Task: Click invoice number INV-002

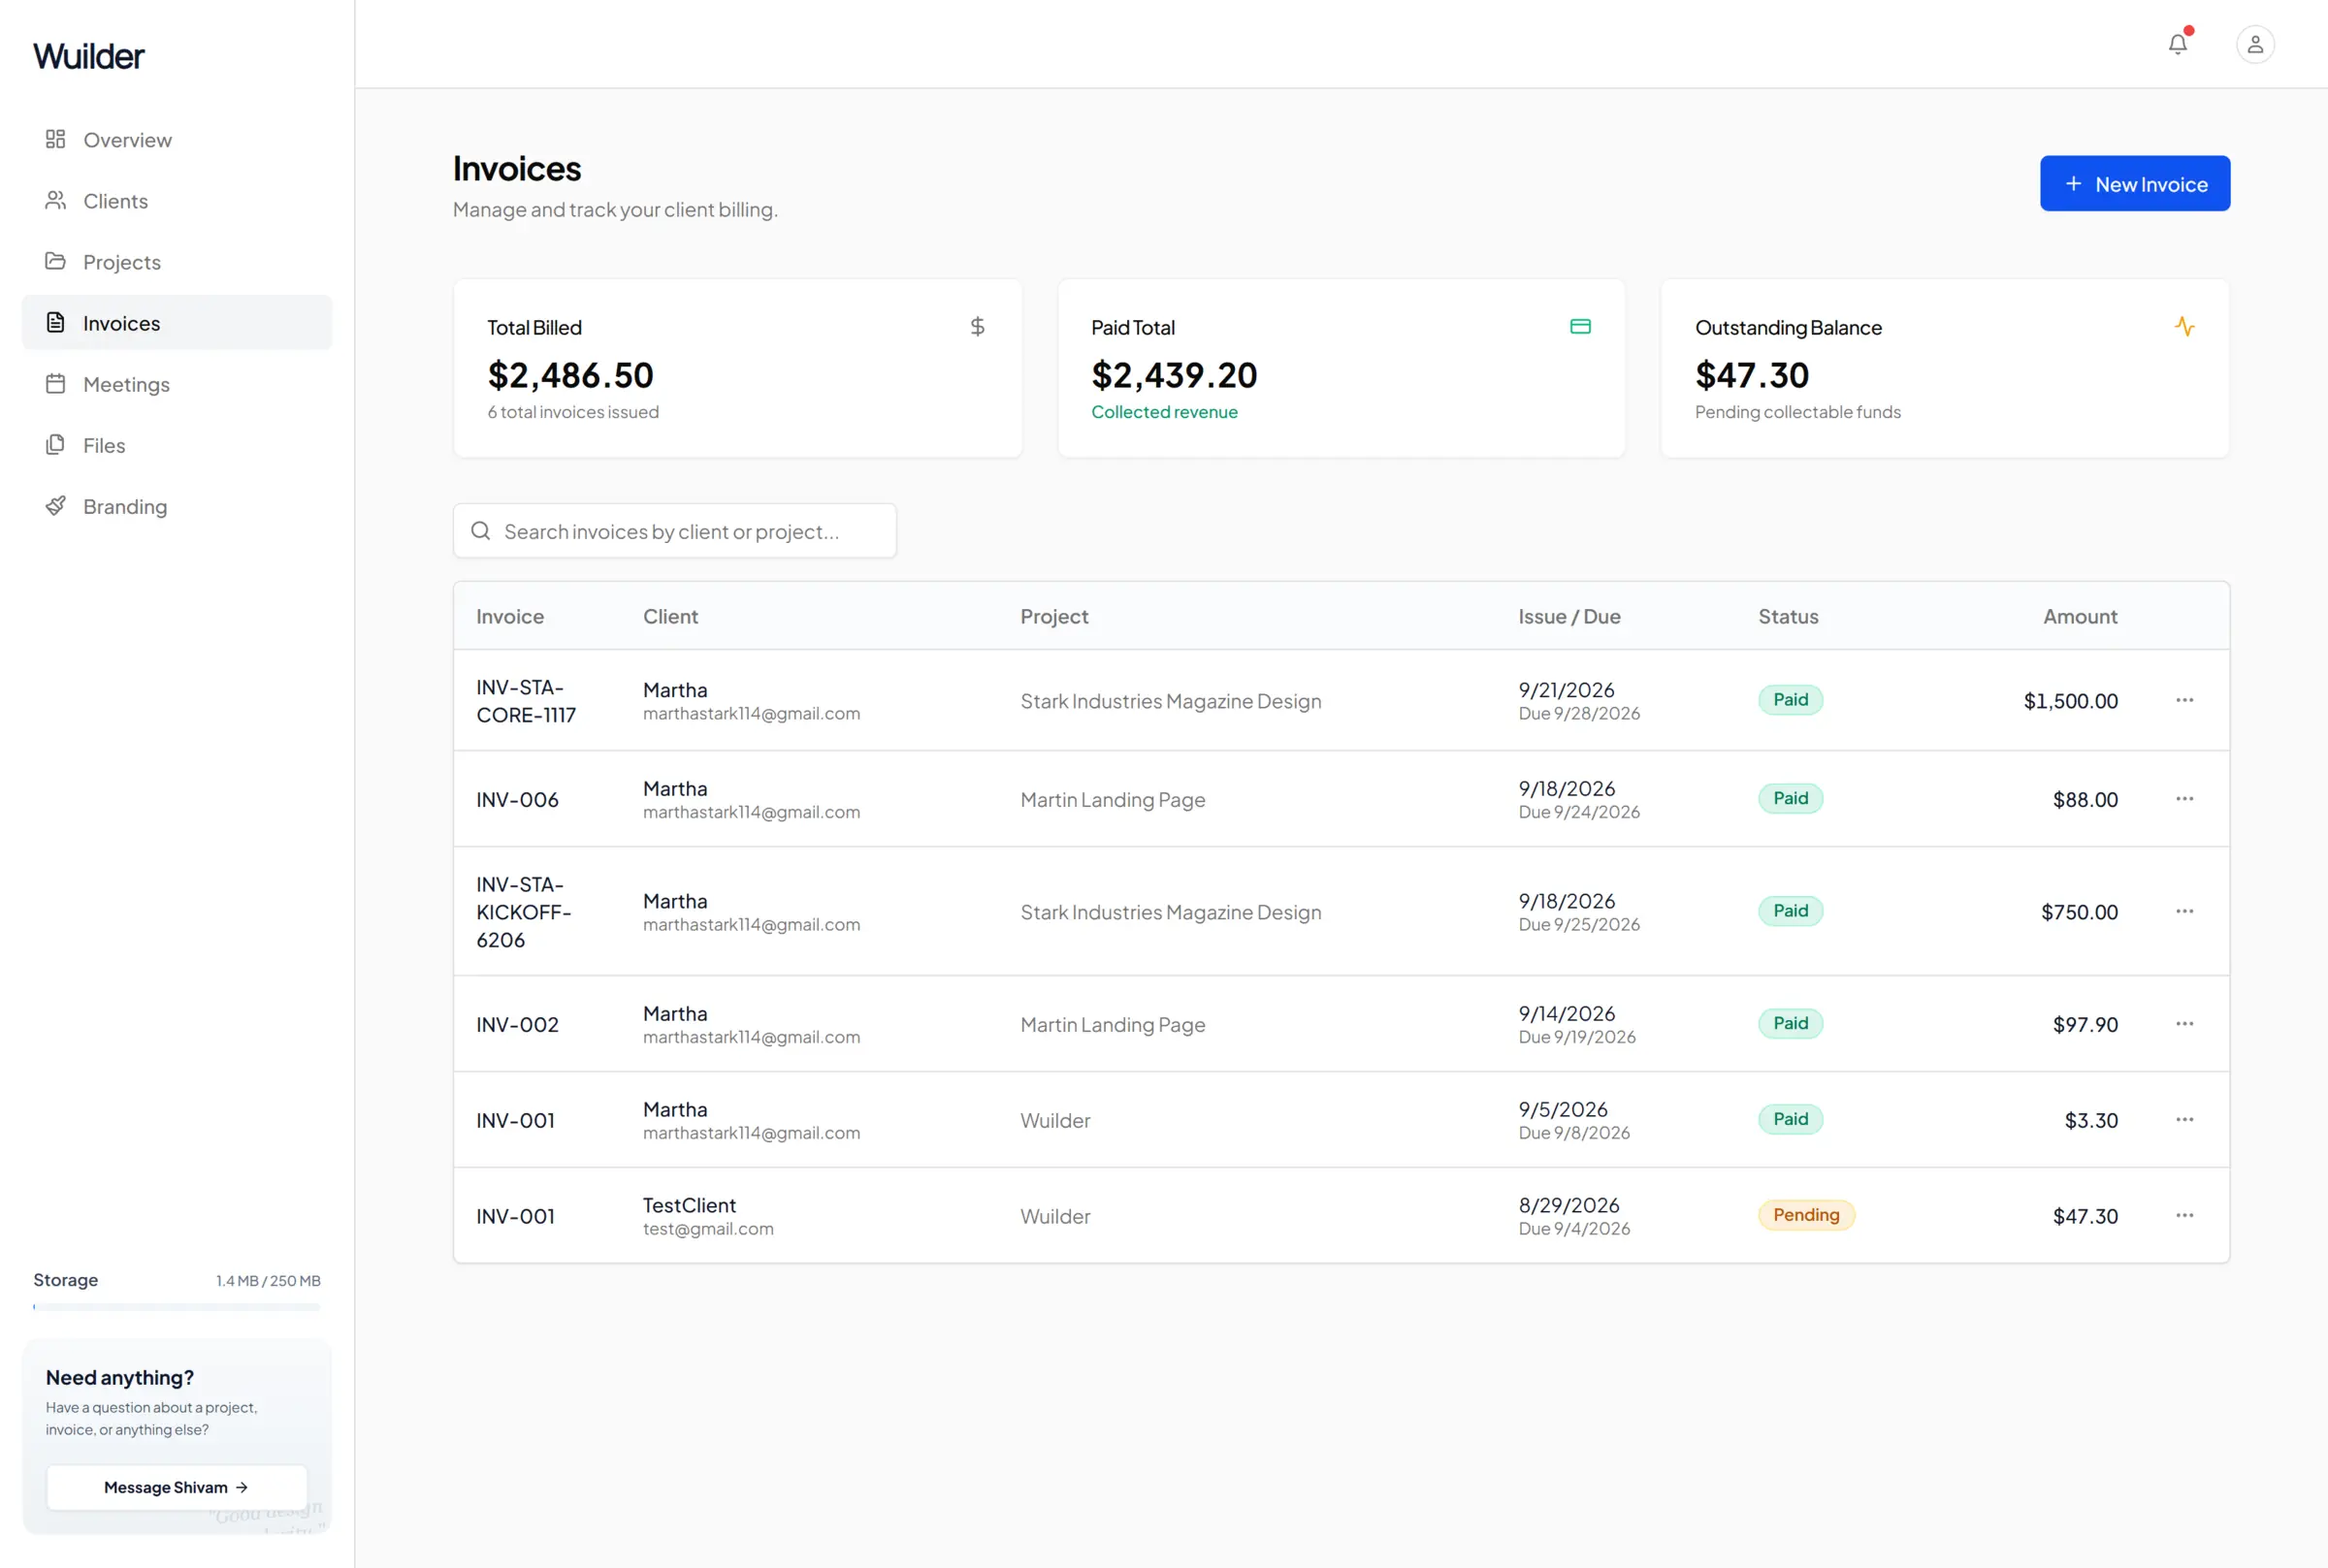Action: [x=517, y=1025]
